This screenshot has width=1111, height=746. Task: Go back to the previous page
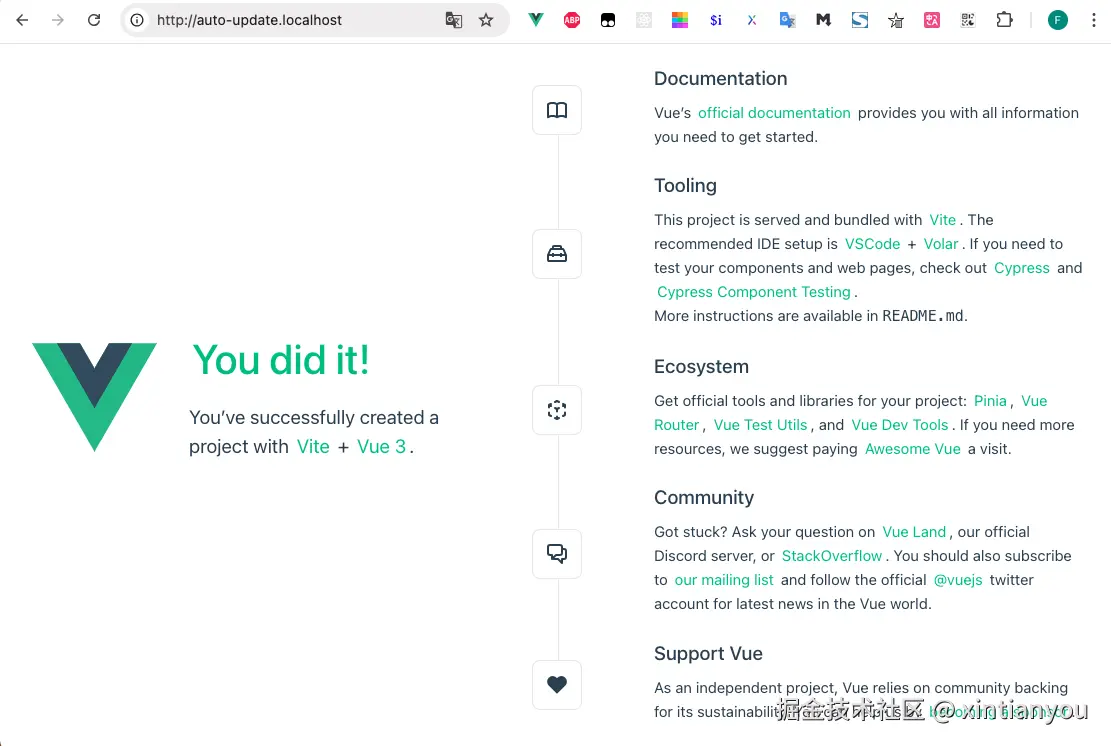(x=22, y=20)
